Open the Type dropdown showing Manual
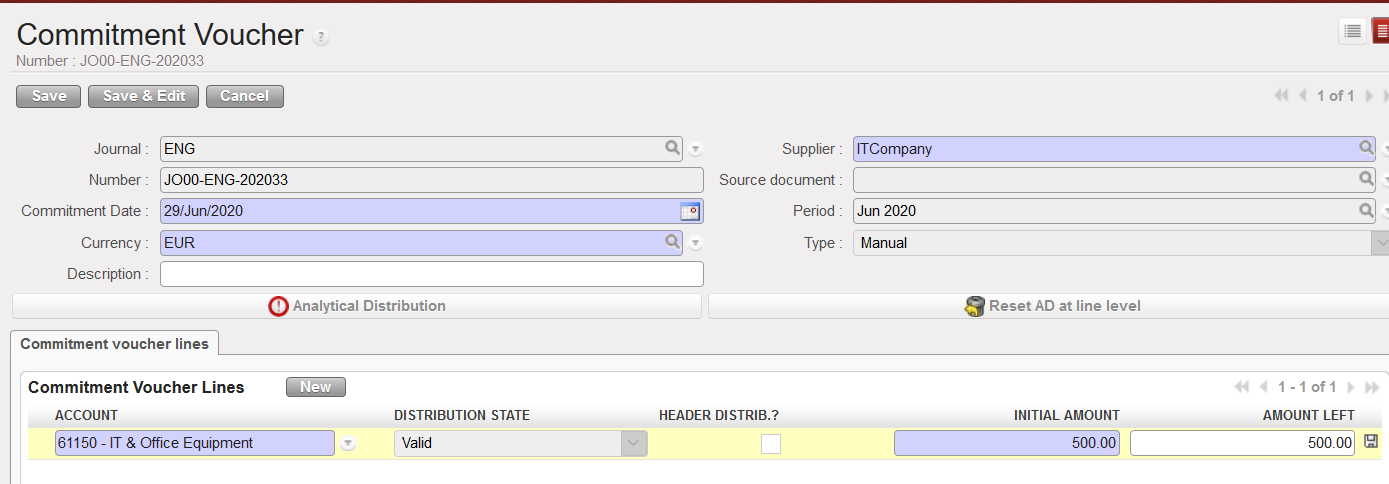Image resolution: width=1389 pixels, height=484 pixels. (x=1380, y=243)
